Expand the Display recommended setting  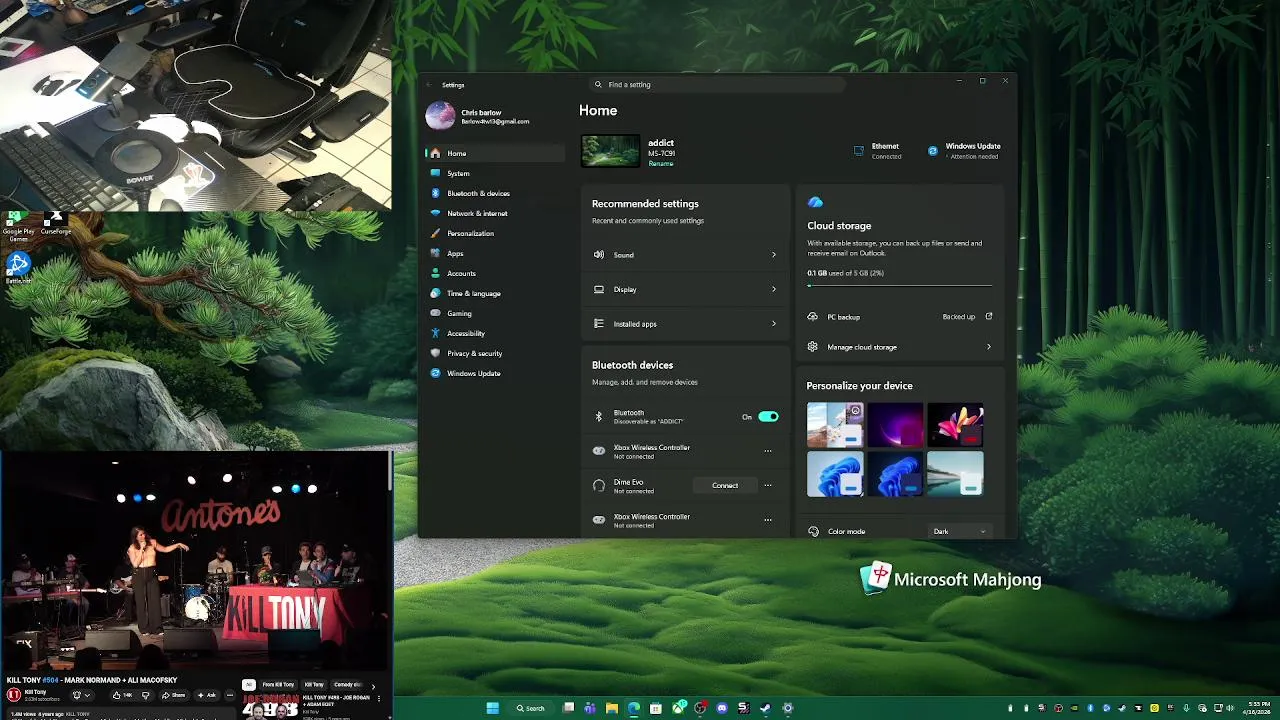(x=685, y=289)
